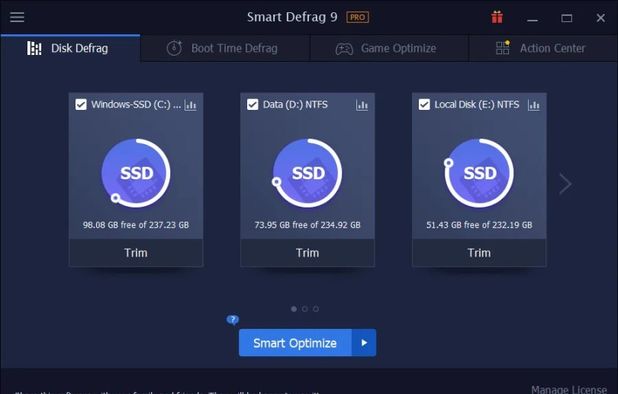The width and height of the screenshot is (618, 394).
Task: Click Trim under Windows-SSD (C:)
Action: click(136, 253)
